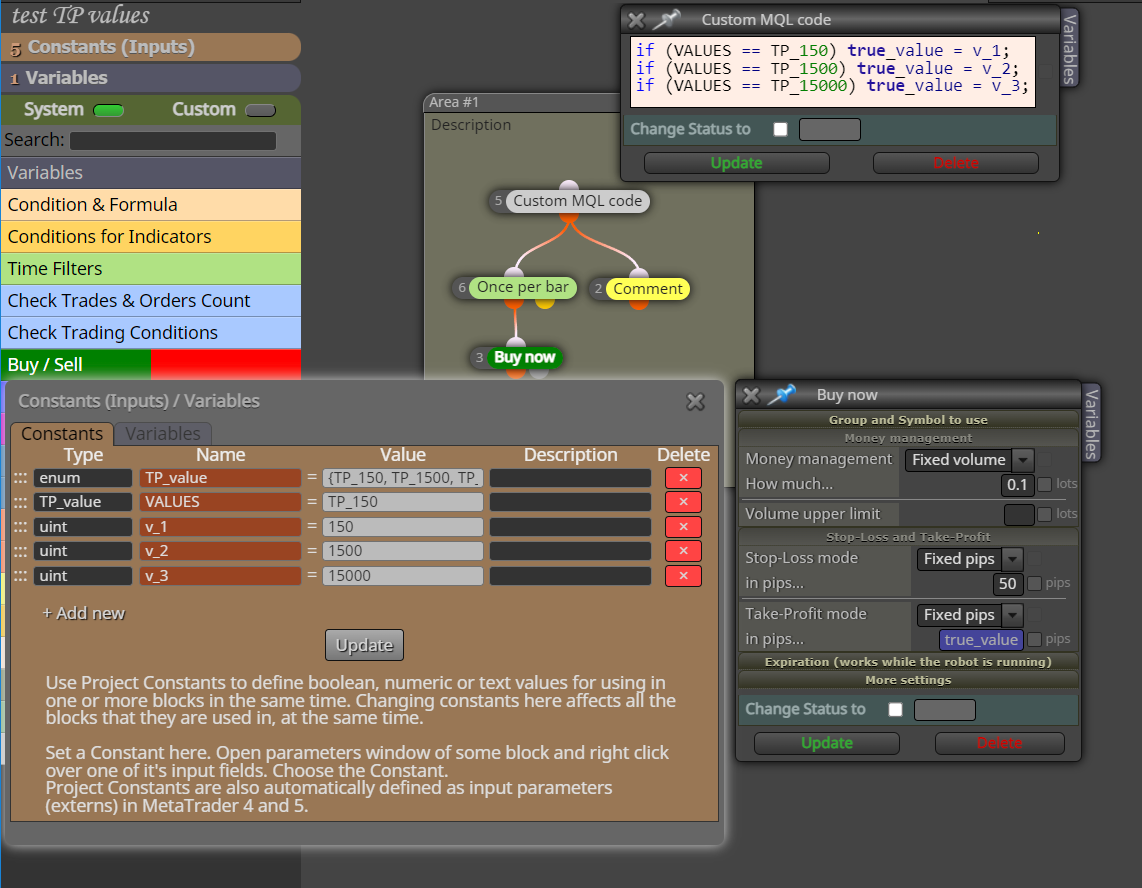
Task: Open Check Trades & Orders Count category
Action: pyautogui.click(x=151, y=301)
